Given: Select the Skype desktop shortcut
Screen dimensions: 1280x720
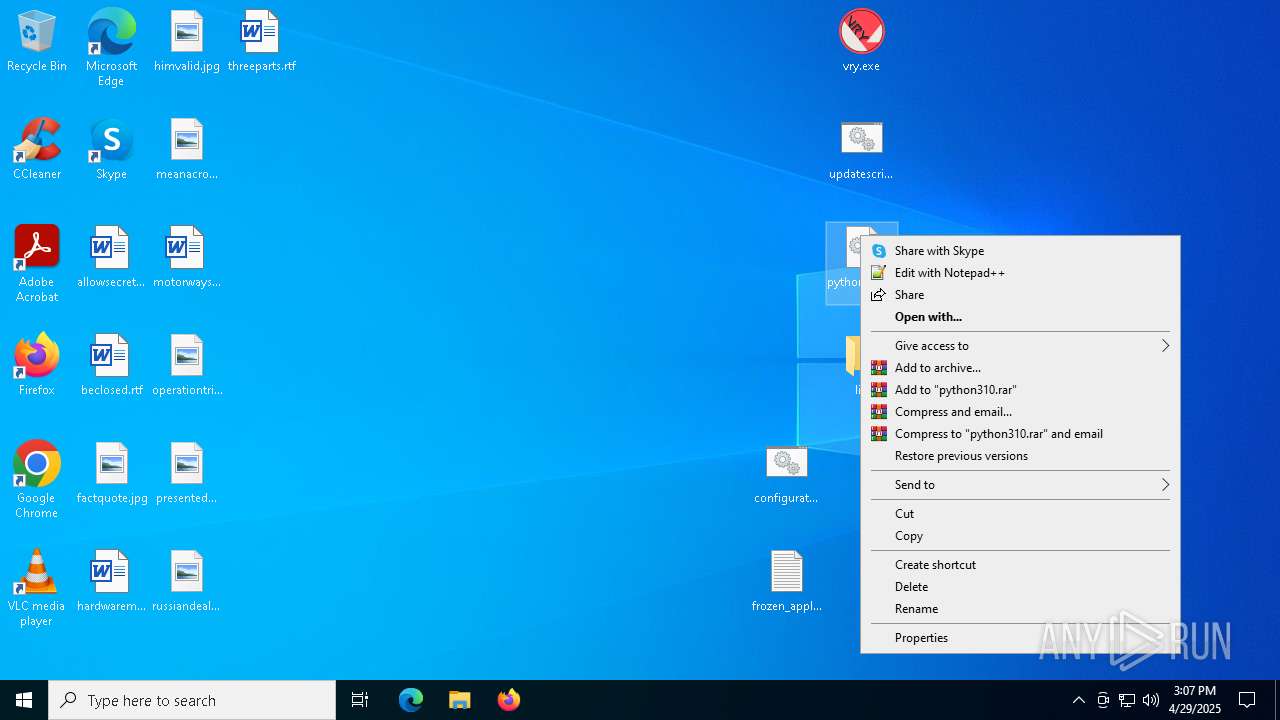Looking at the screenshot, I should tap(111, 150).
